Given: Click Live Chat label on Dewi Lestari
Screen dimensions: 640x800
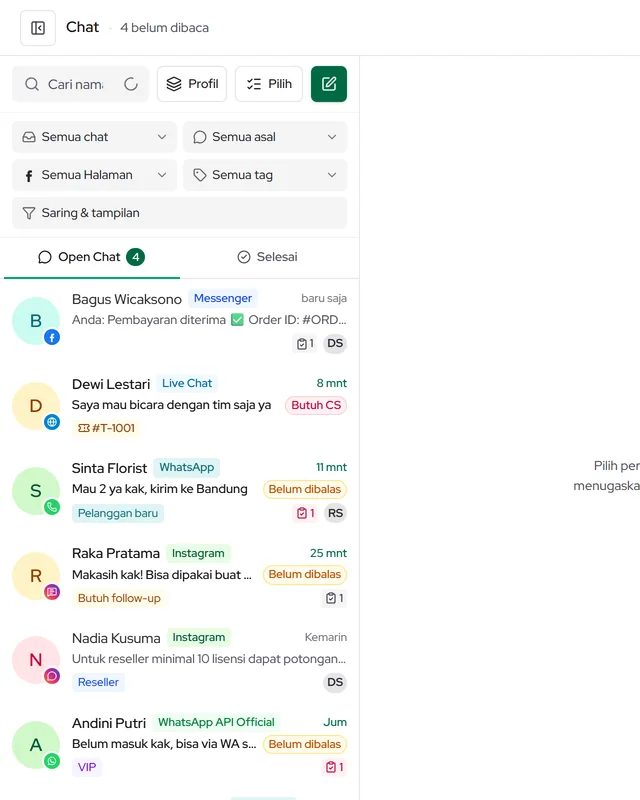Looking at the screenshot, I should (187, 383).
